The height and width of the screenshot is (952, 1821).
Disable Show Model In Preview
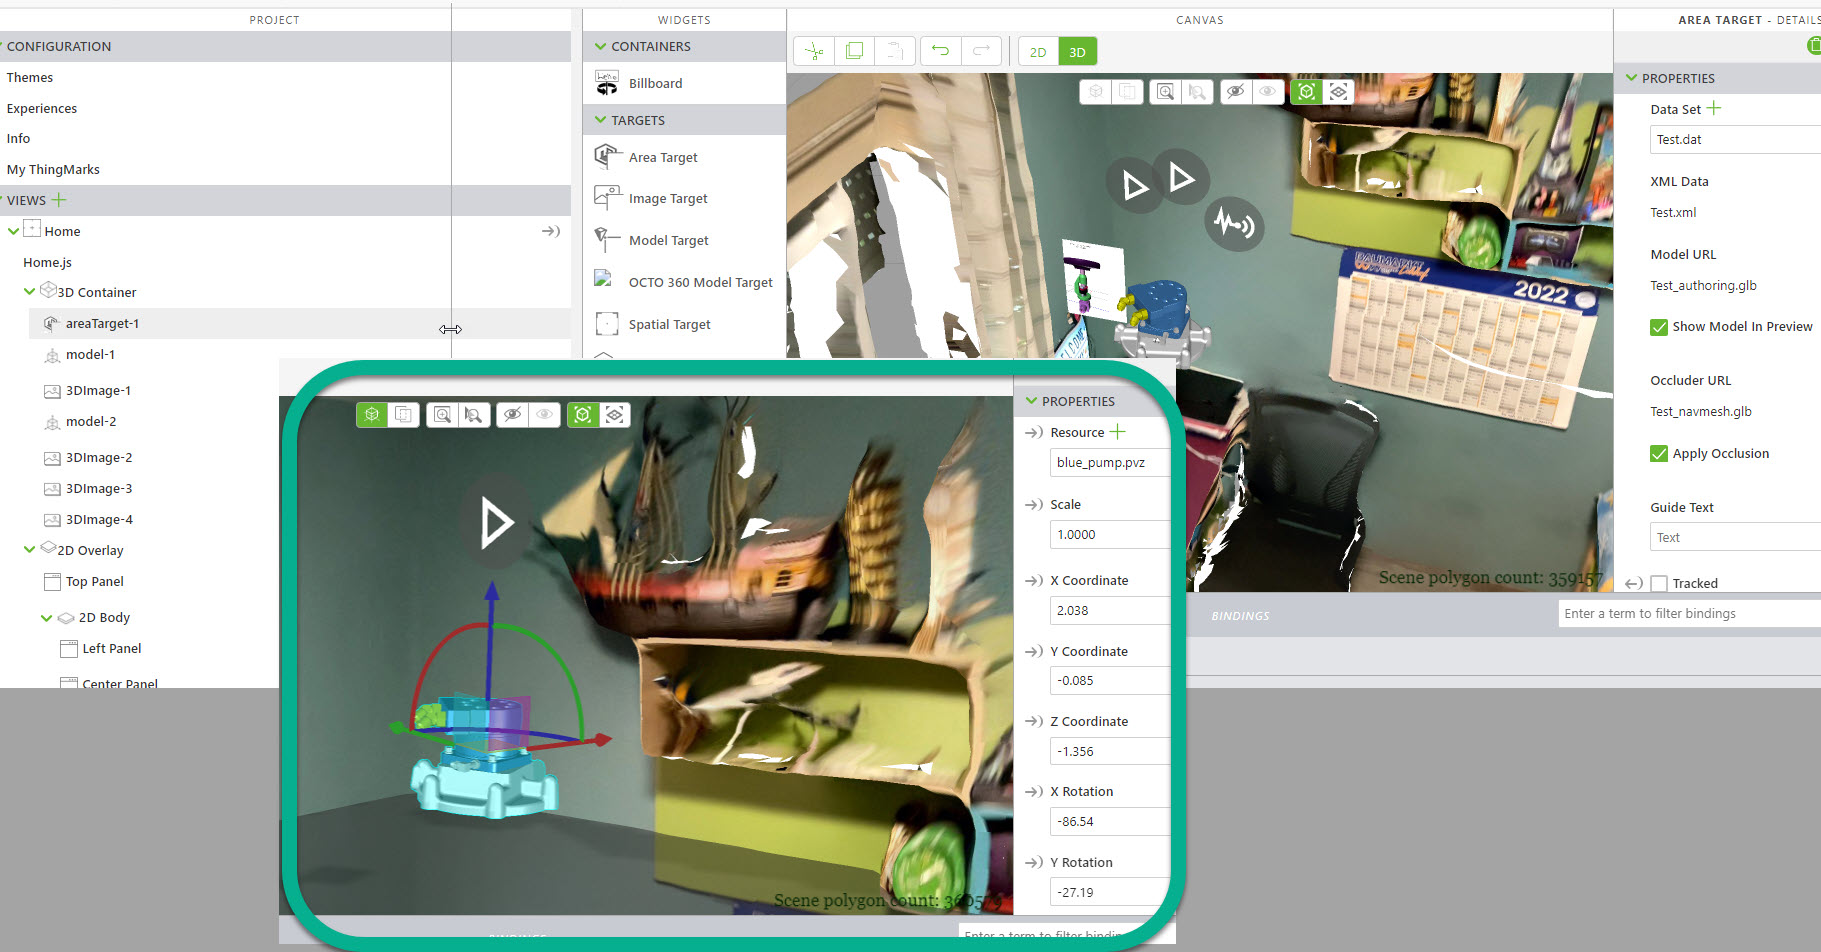[x=1659, y=327]
